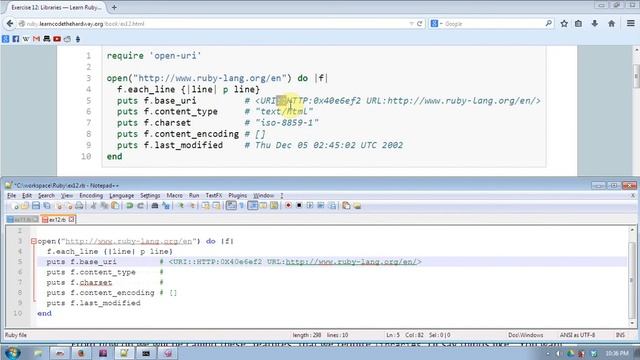
Task: Open the File menu in Notepad++
Action: 11,196
